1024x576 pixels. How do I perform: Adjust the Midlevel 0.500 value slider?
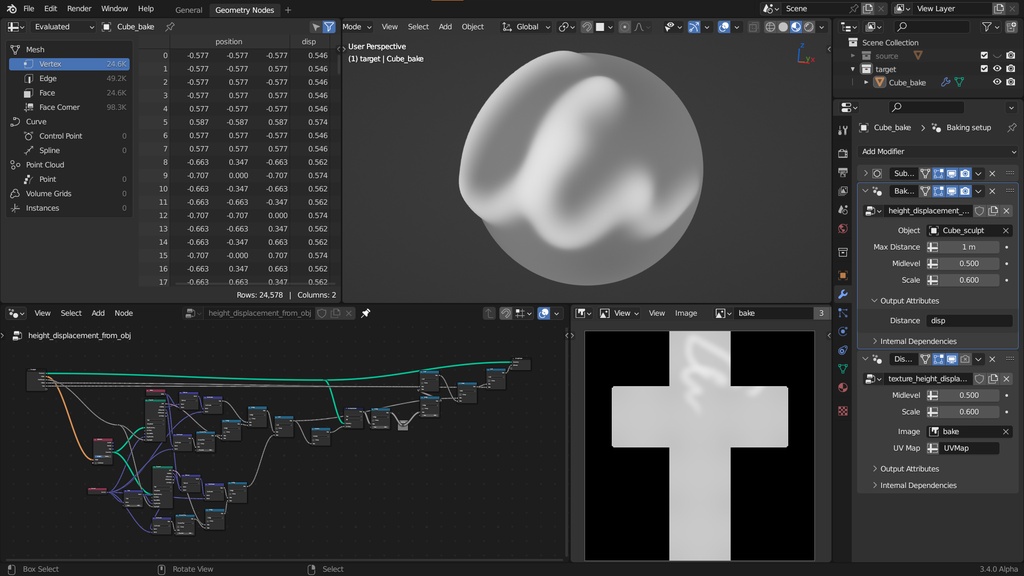tap(968, 263)
